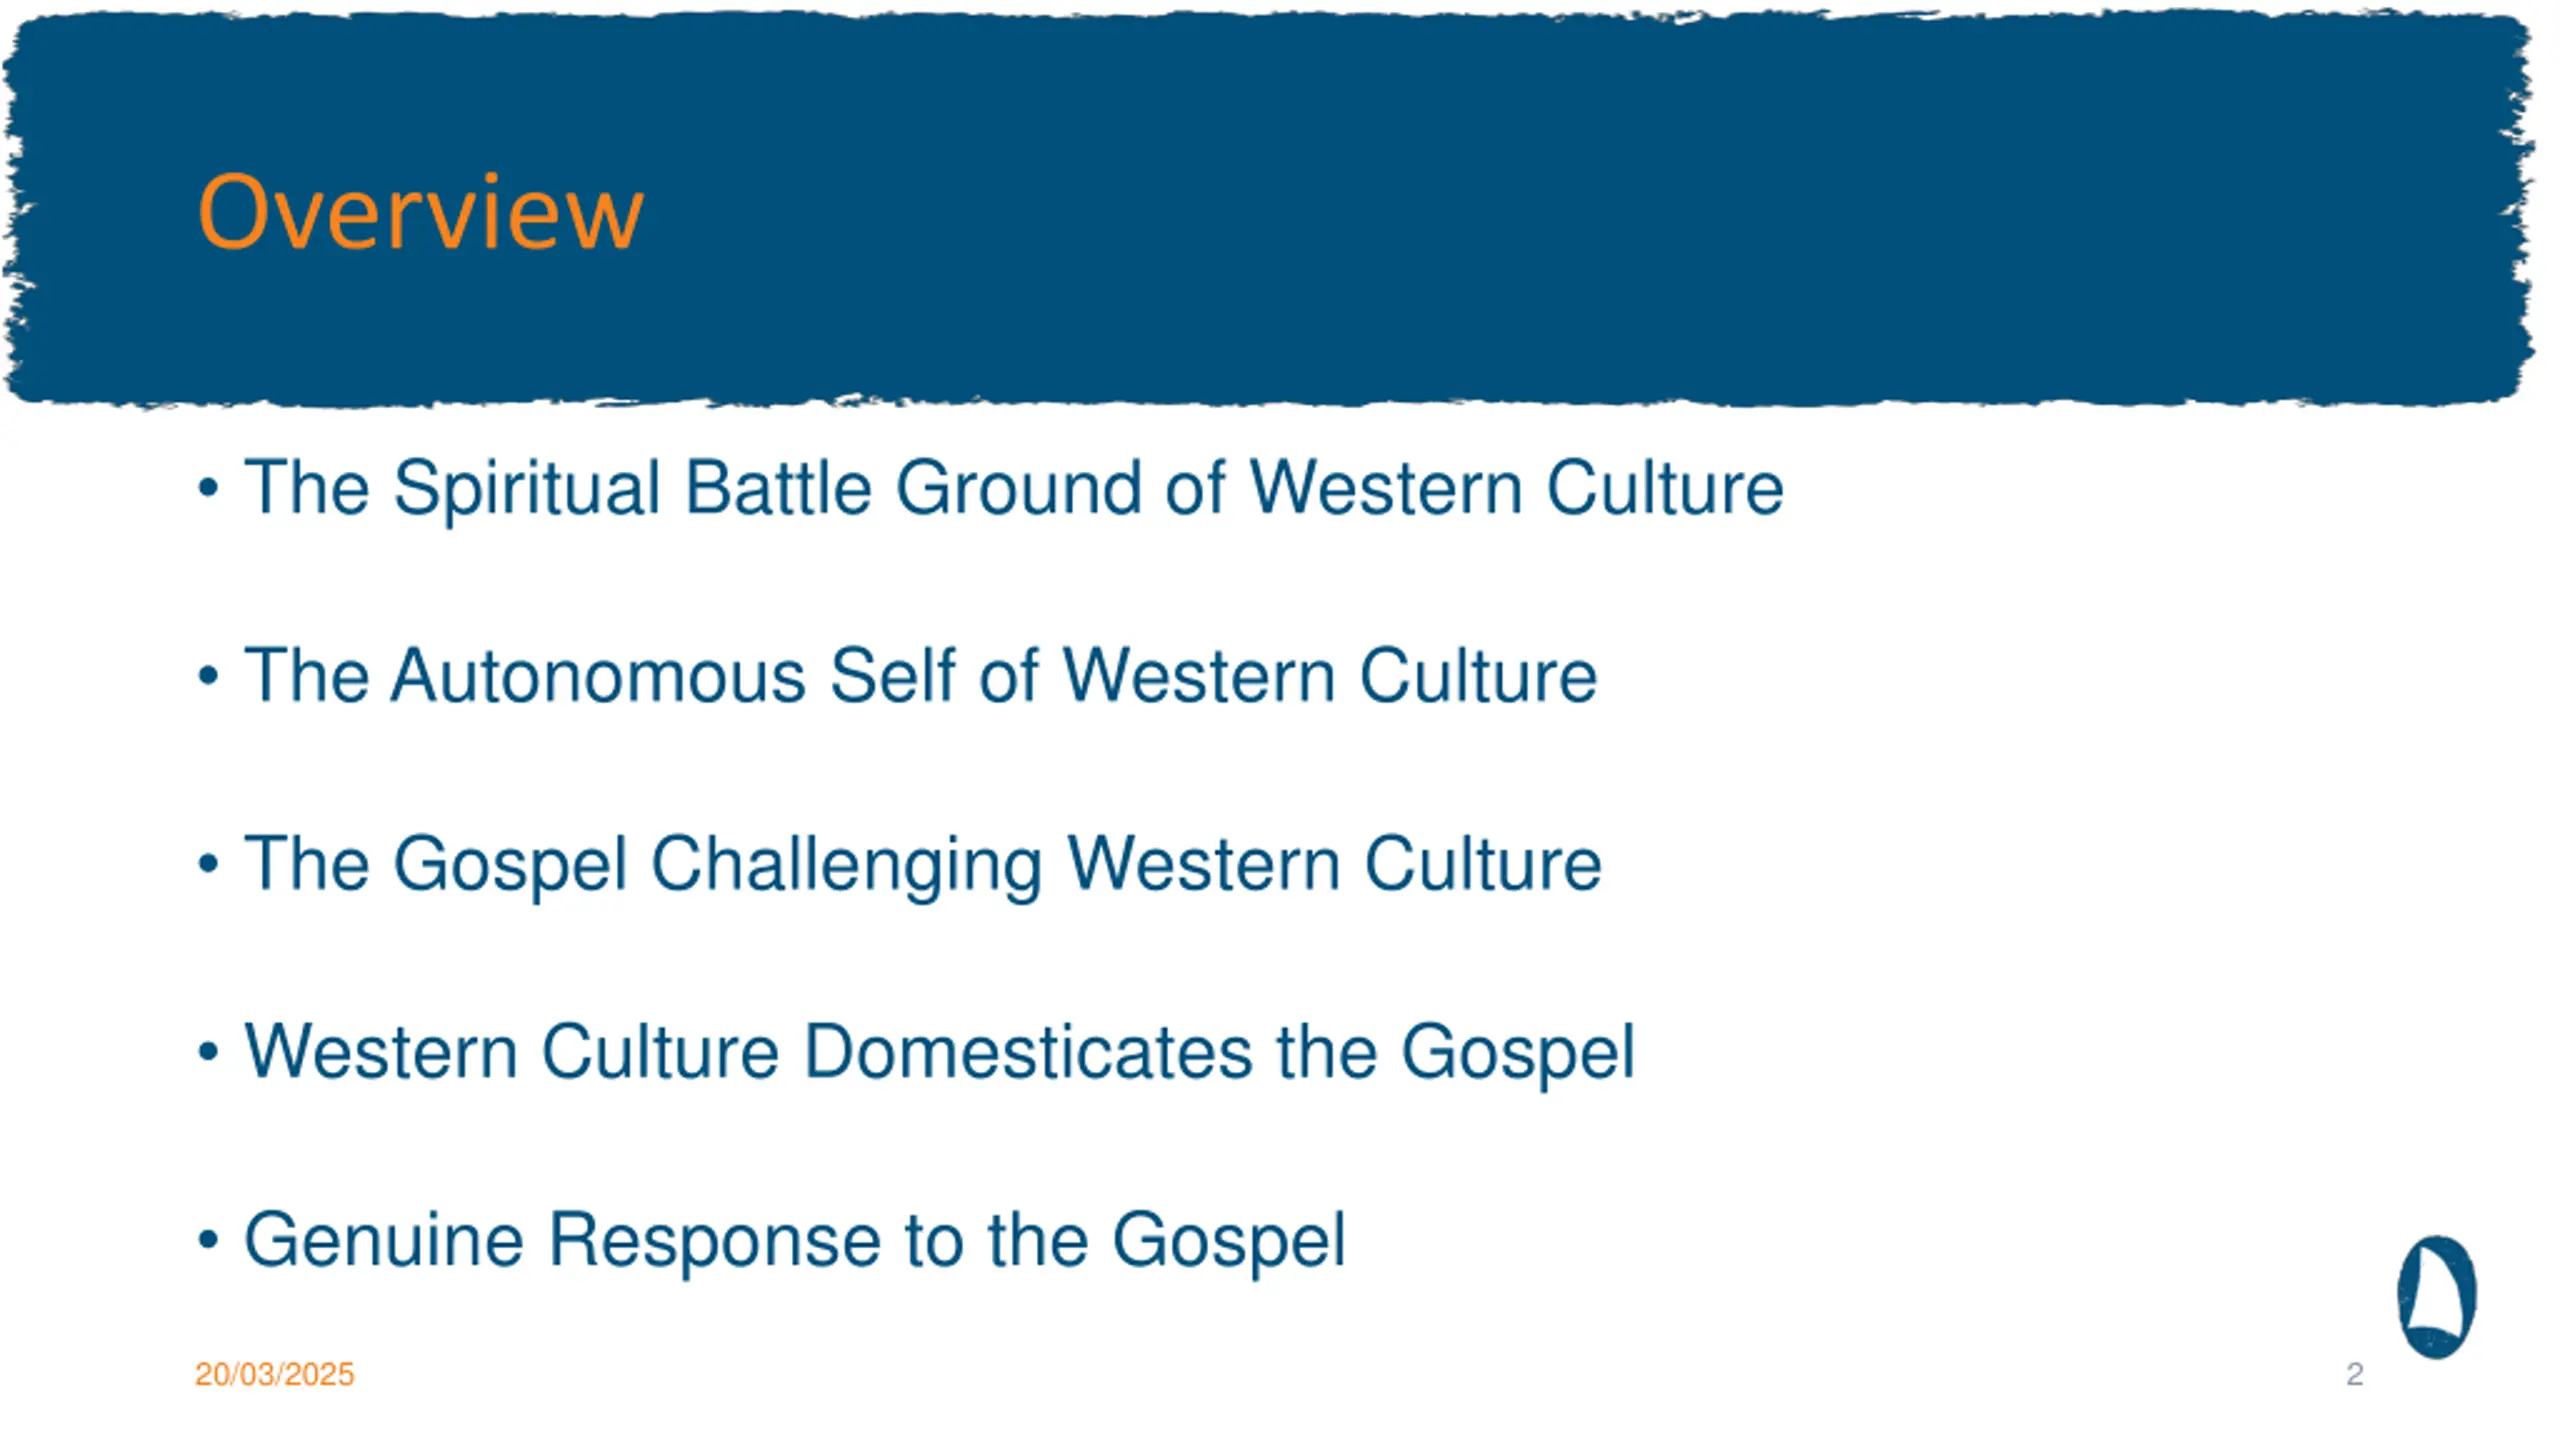Click the word Self in second bullet

(x=892, y=676)
